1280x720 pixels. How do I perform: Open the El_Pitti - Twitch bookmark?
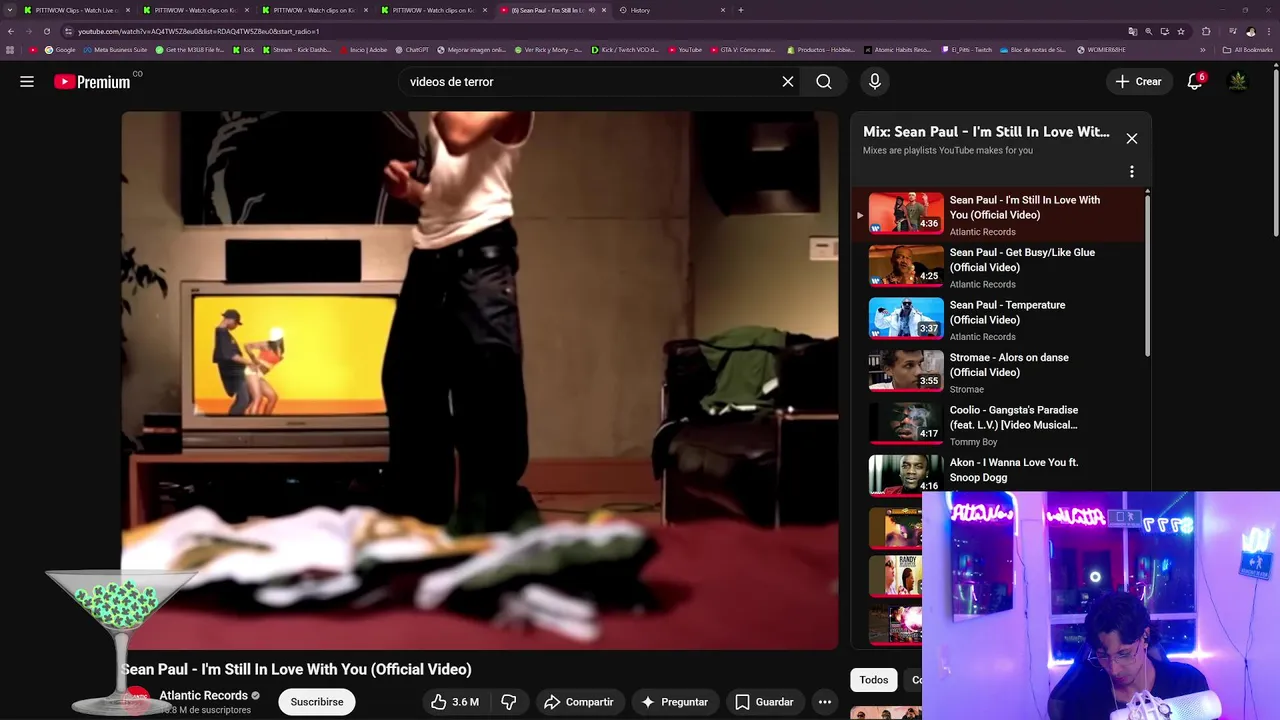967,50
